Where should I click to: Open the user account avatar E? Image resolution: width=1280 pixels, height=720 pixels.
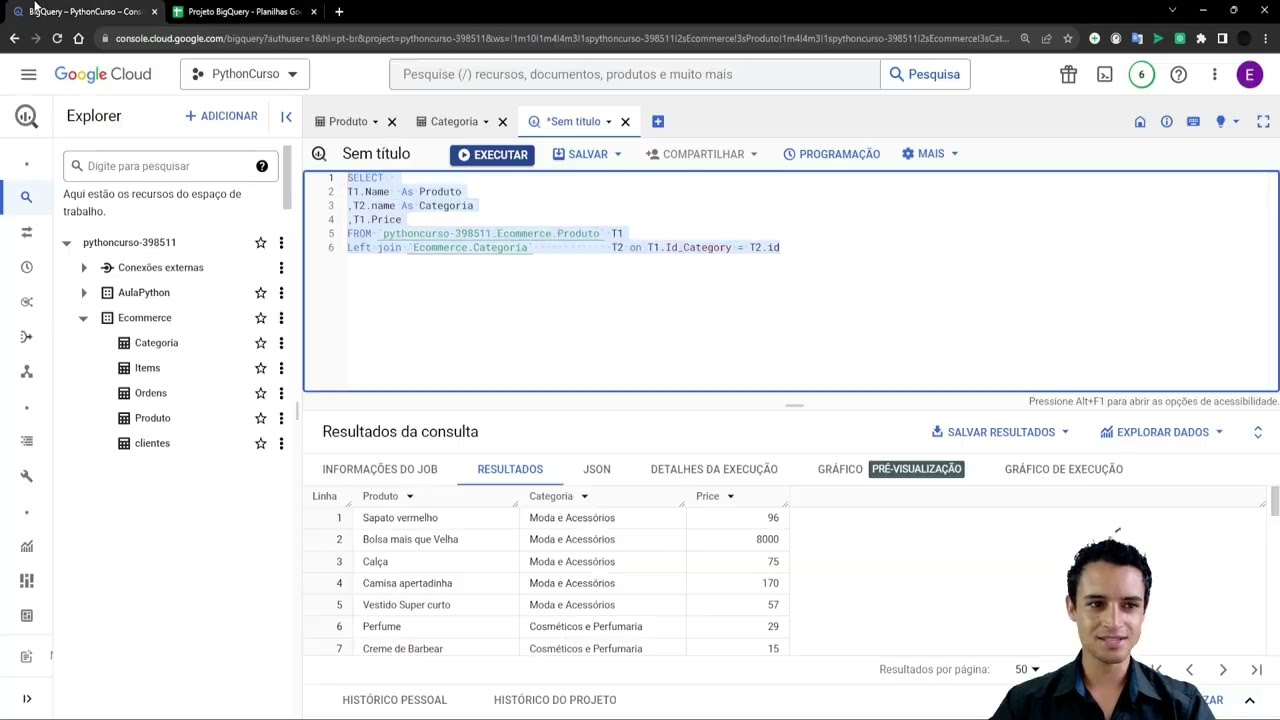1249,74
